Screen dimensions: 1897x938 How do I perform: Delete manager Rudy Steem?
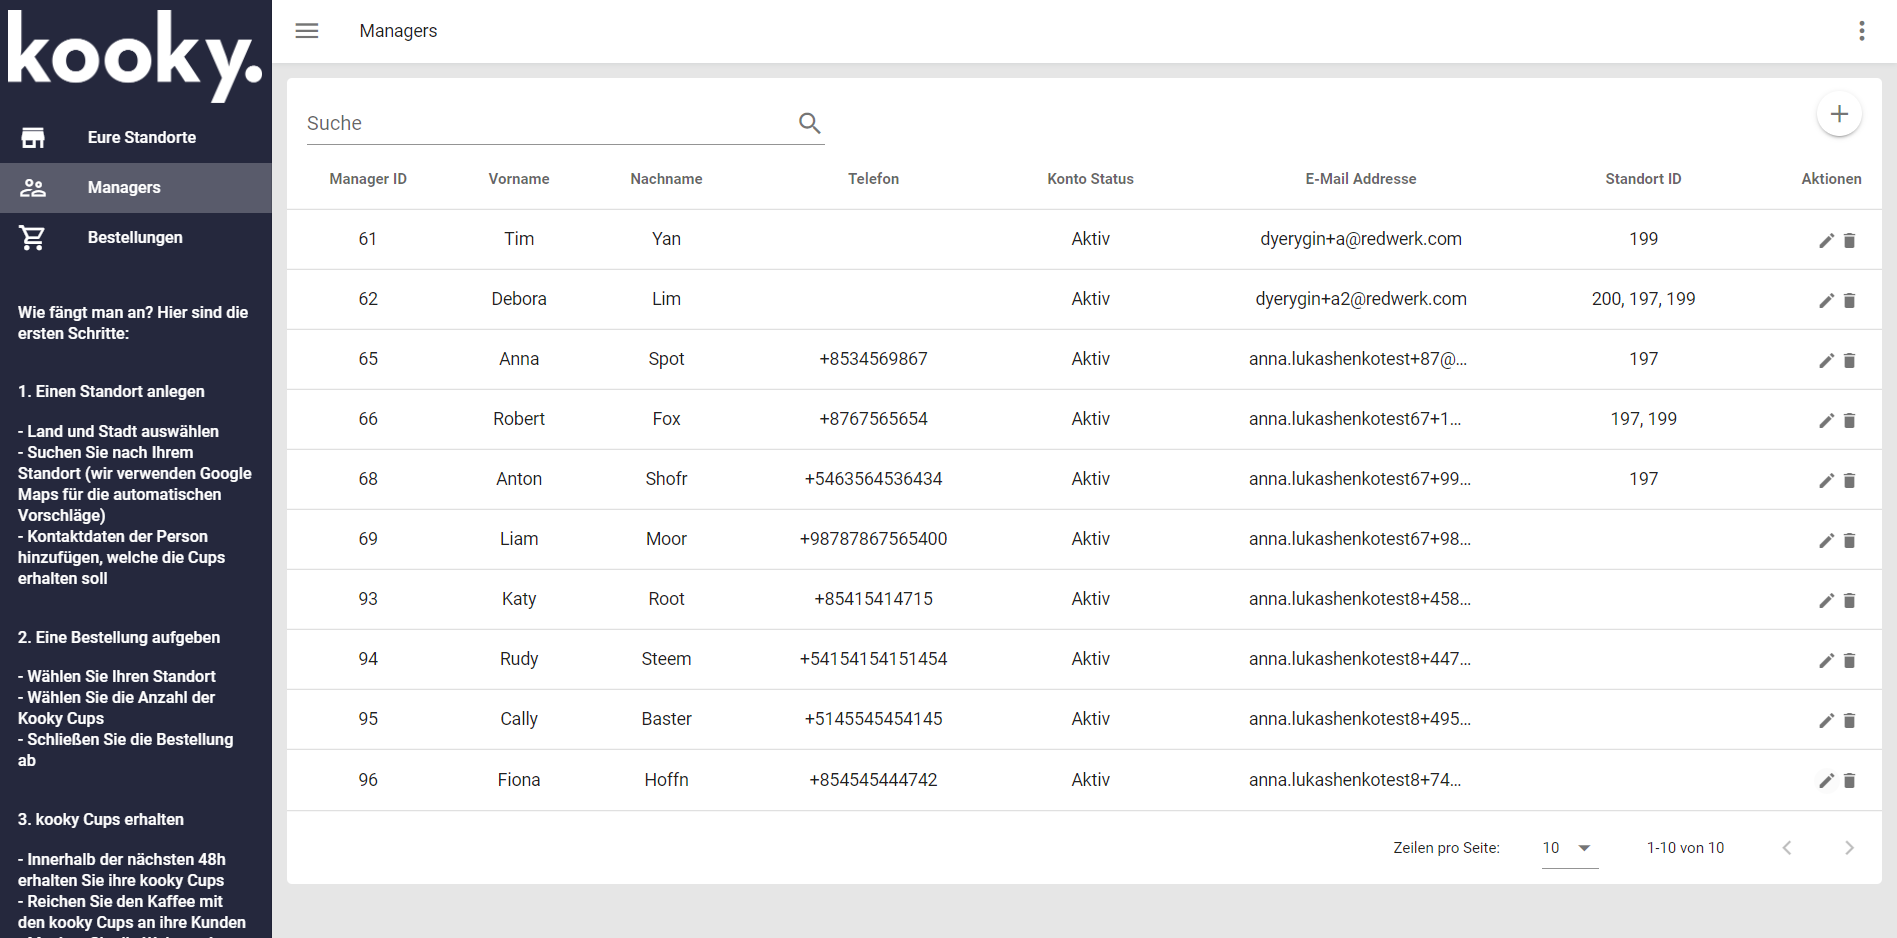1849,660
